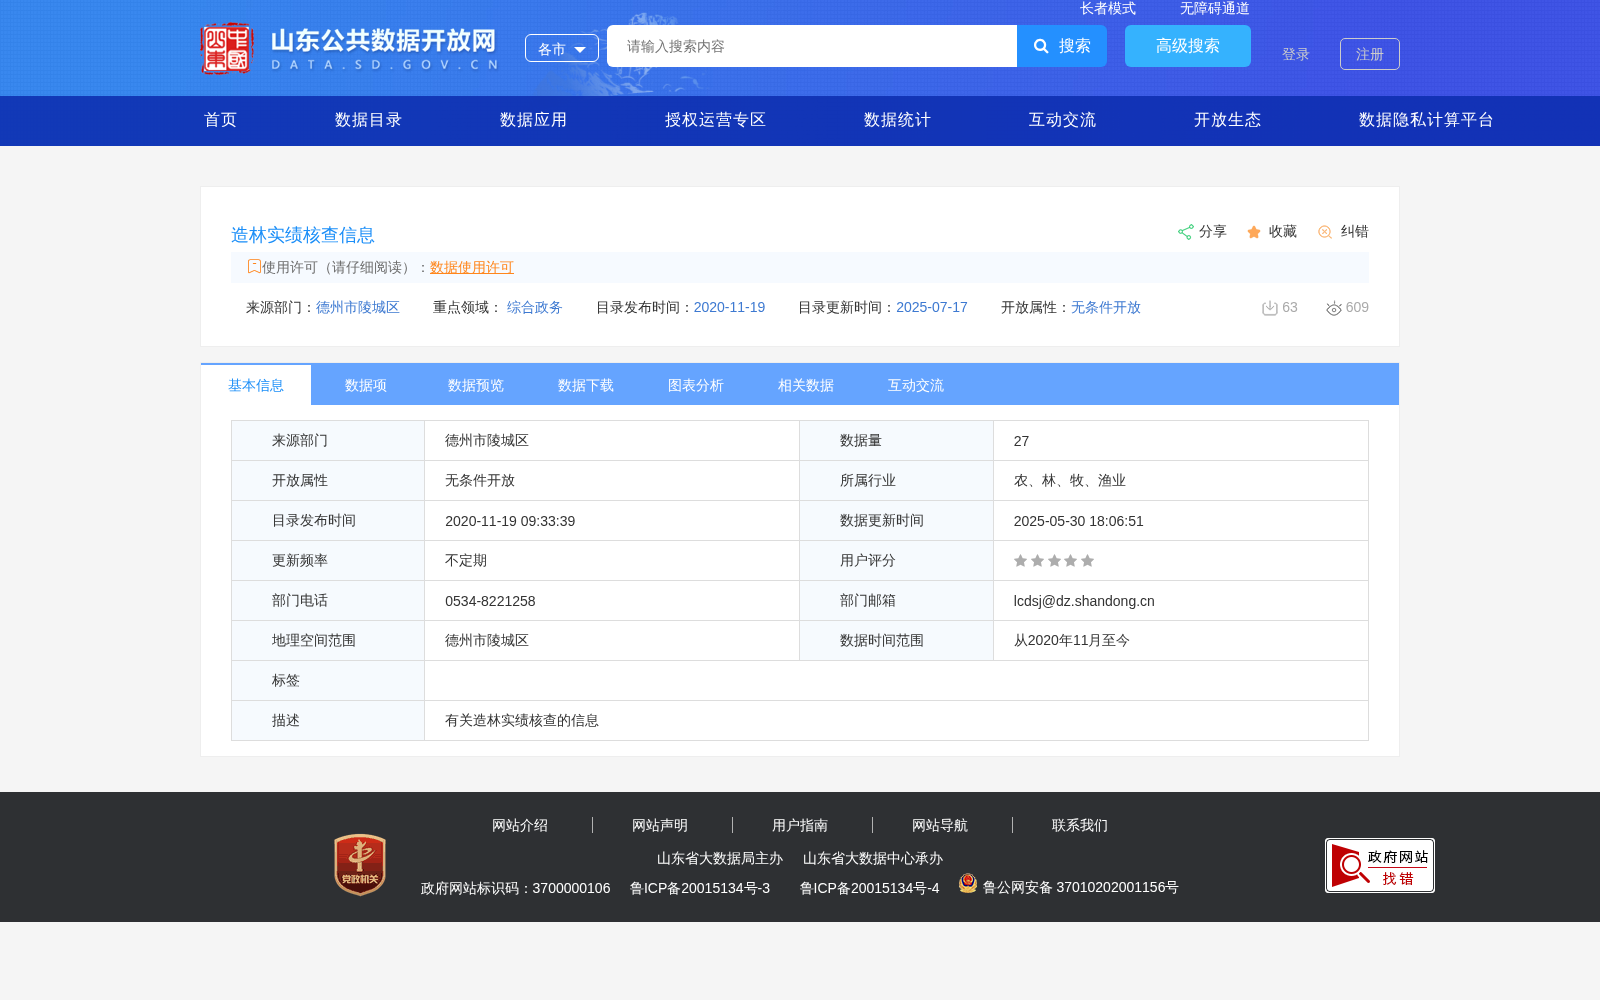Click the police emblem next to 鲁公网安备
Screen dimensions: 1600x1000
pos(968,883)
